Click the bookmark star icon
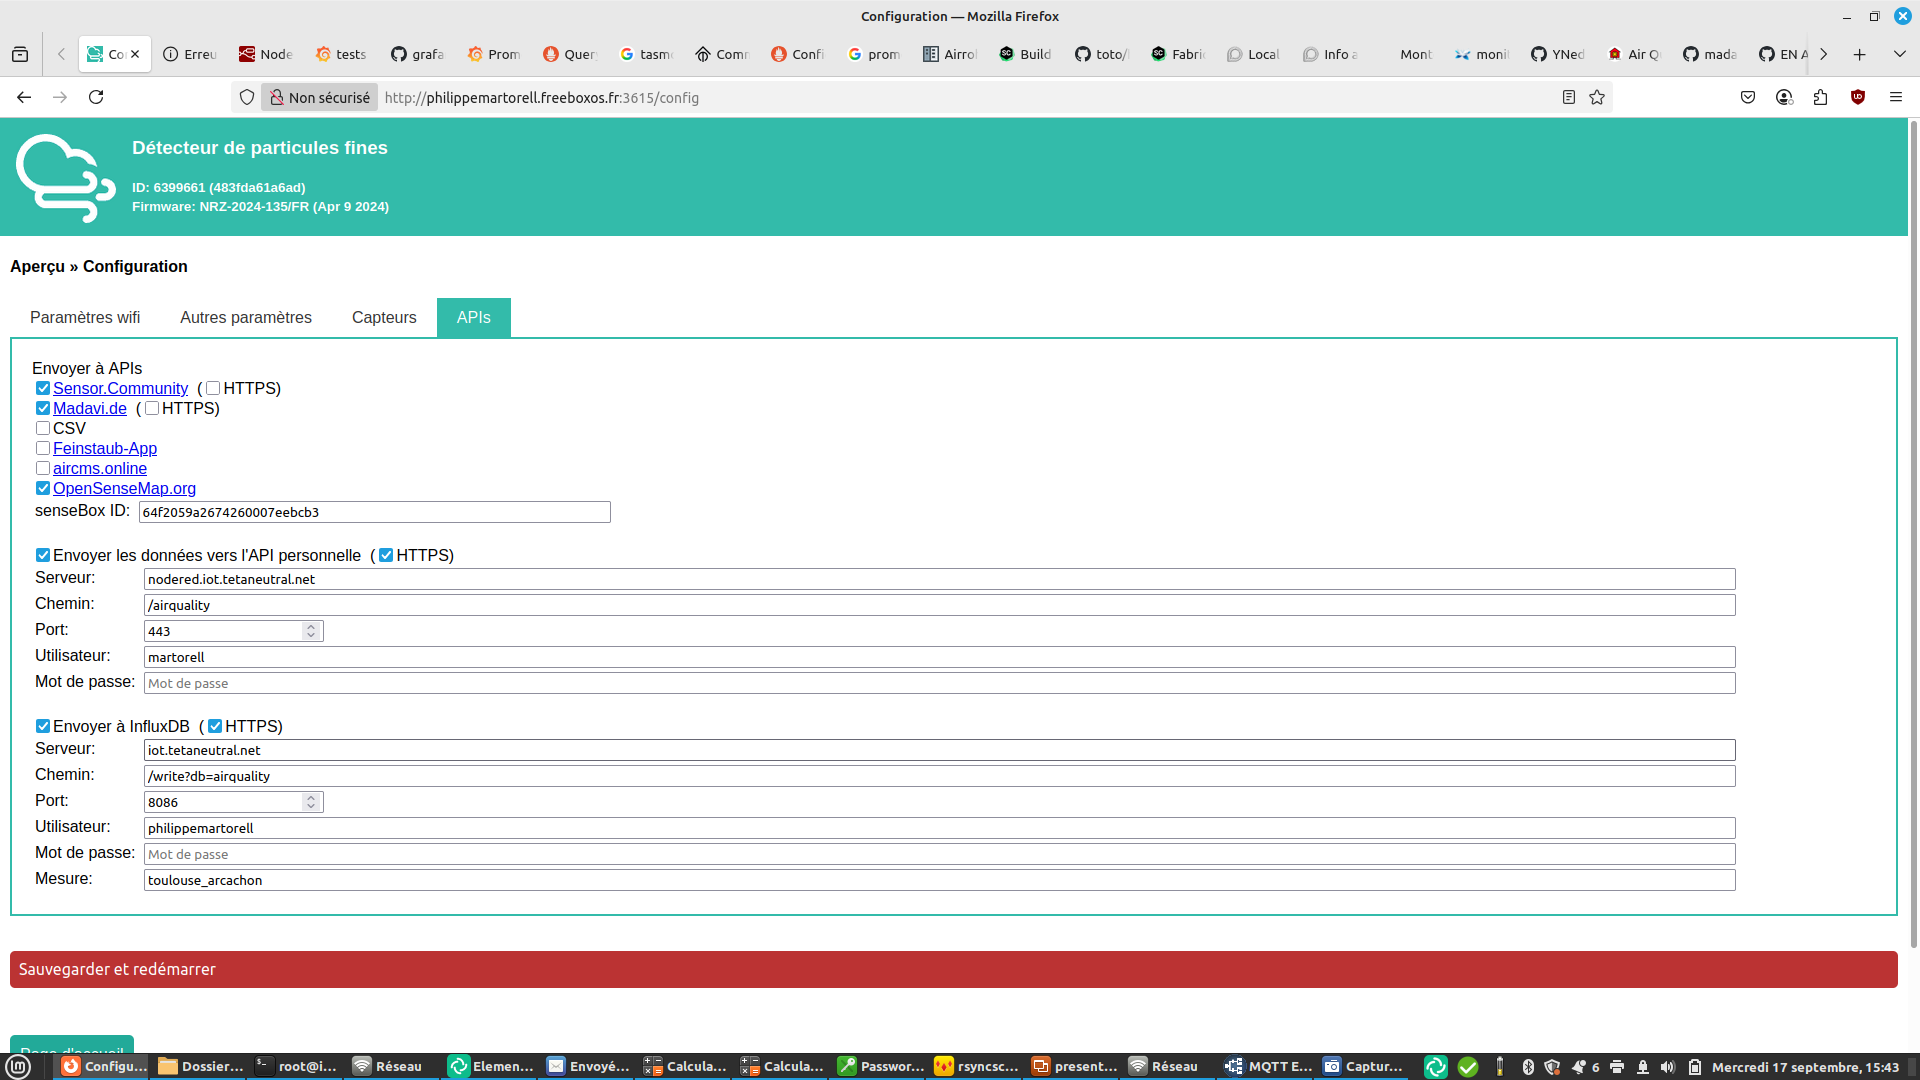The image size is (1920, 1080). 1597,97
